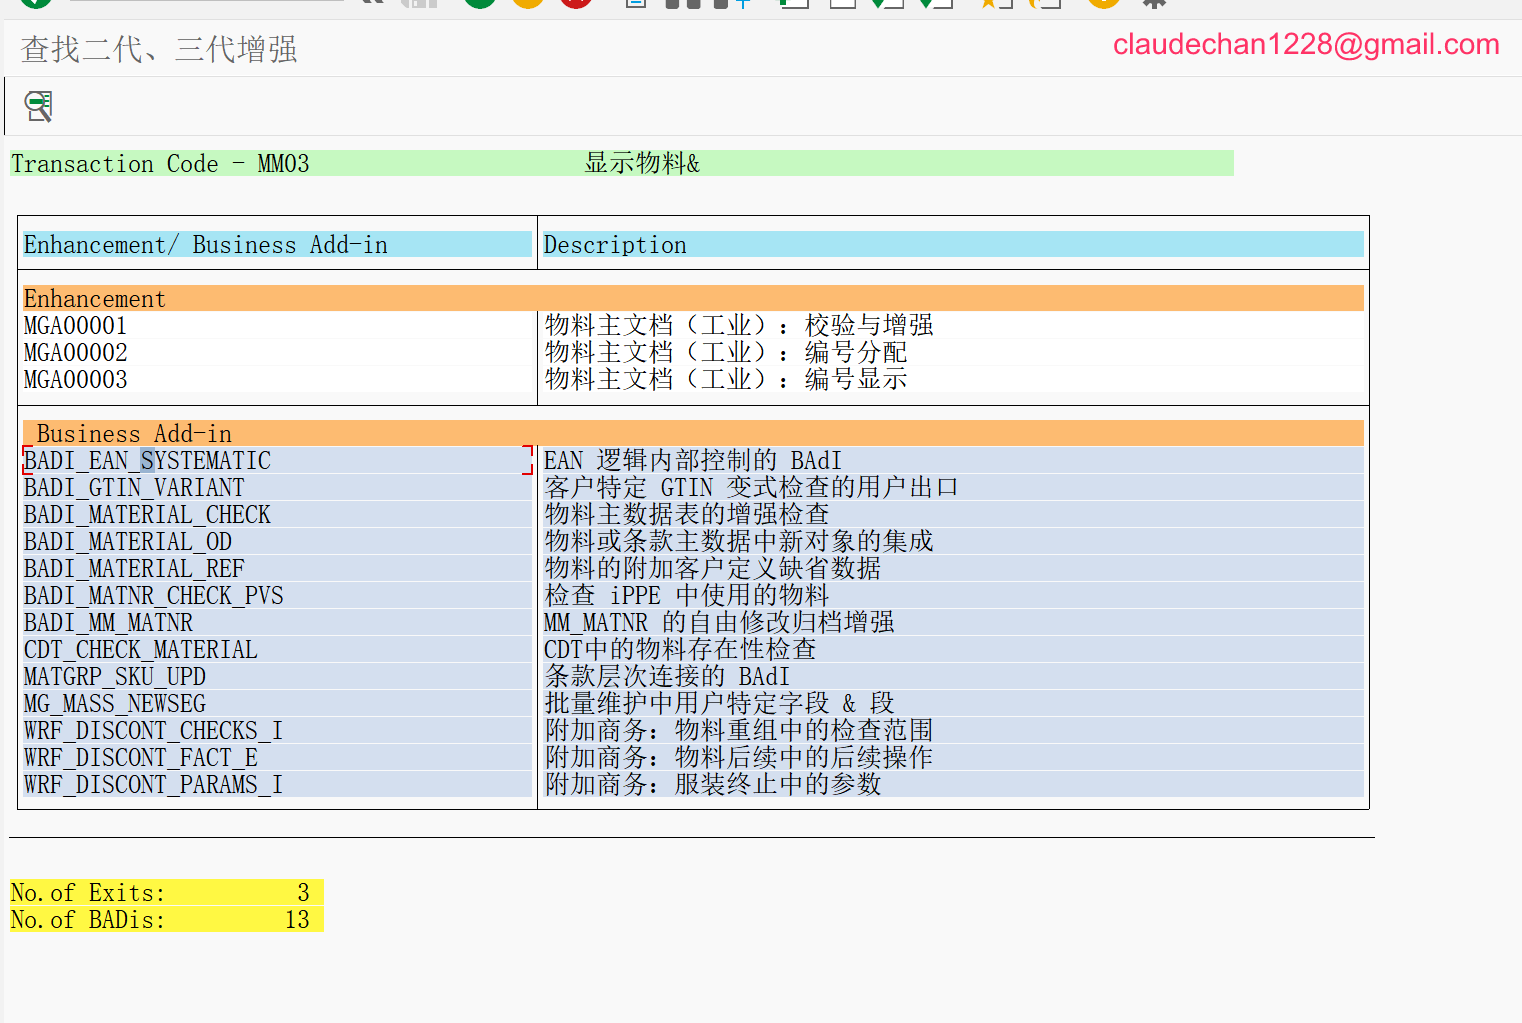The width and height of the screenshot is (1522, 1023).
Task: Open enhancement MGA00001
Action: point(76,326)
